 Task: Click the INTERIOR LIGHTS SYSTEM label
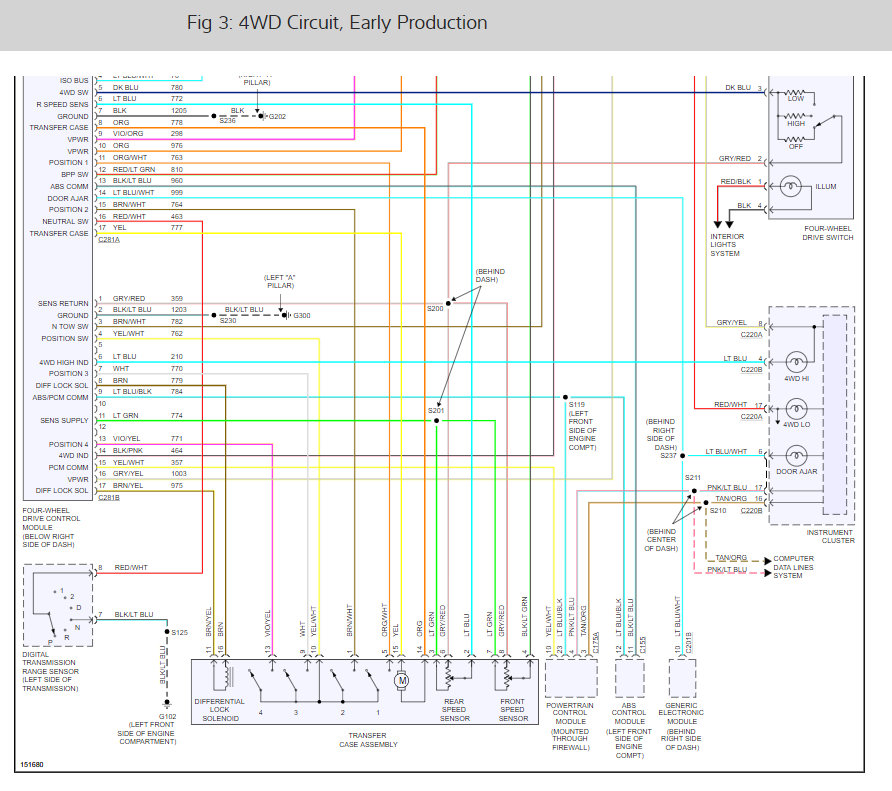point(726,245)
